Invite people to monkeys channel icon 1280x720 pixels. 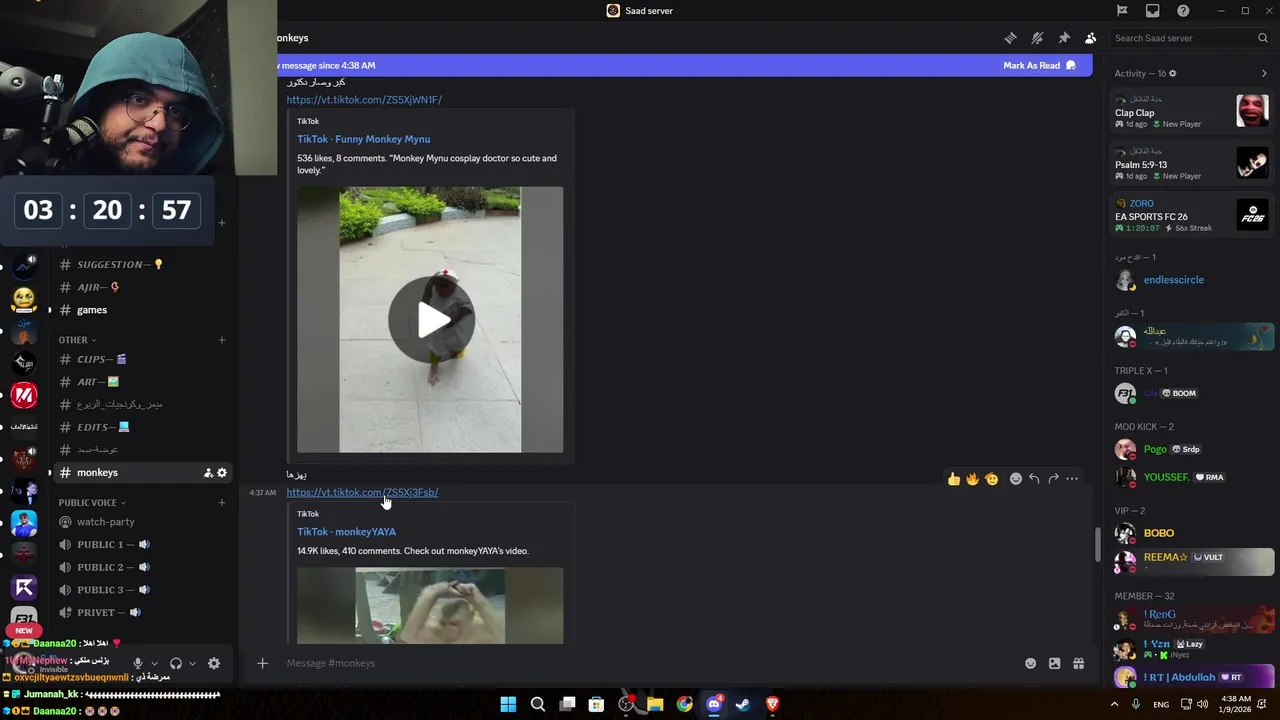coord(208,473)
